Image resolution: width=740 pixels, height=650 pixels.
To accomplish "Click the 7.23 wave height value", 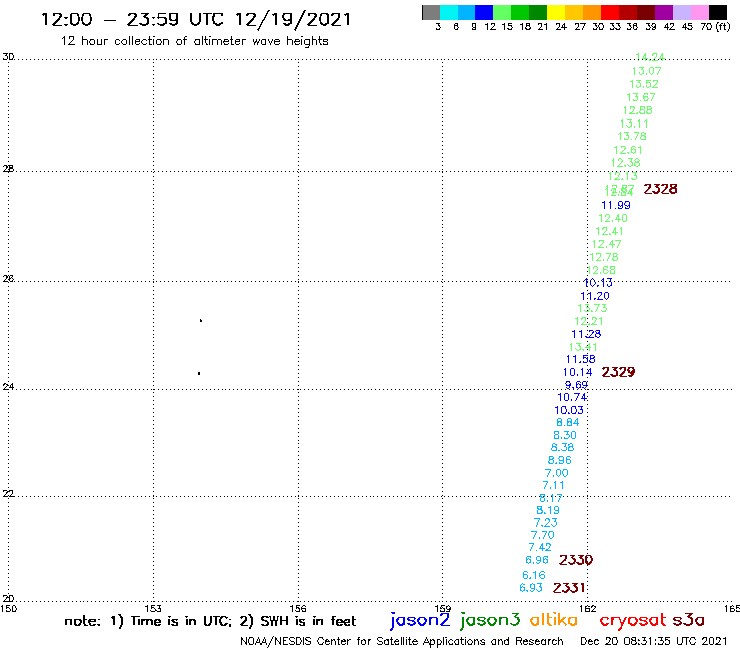I will point(546,523).
